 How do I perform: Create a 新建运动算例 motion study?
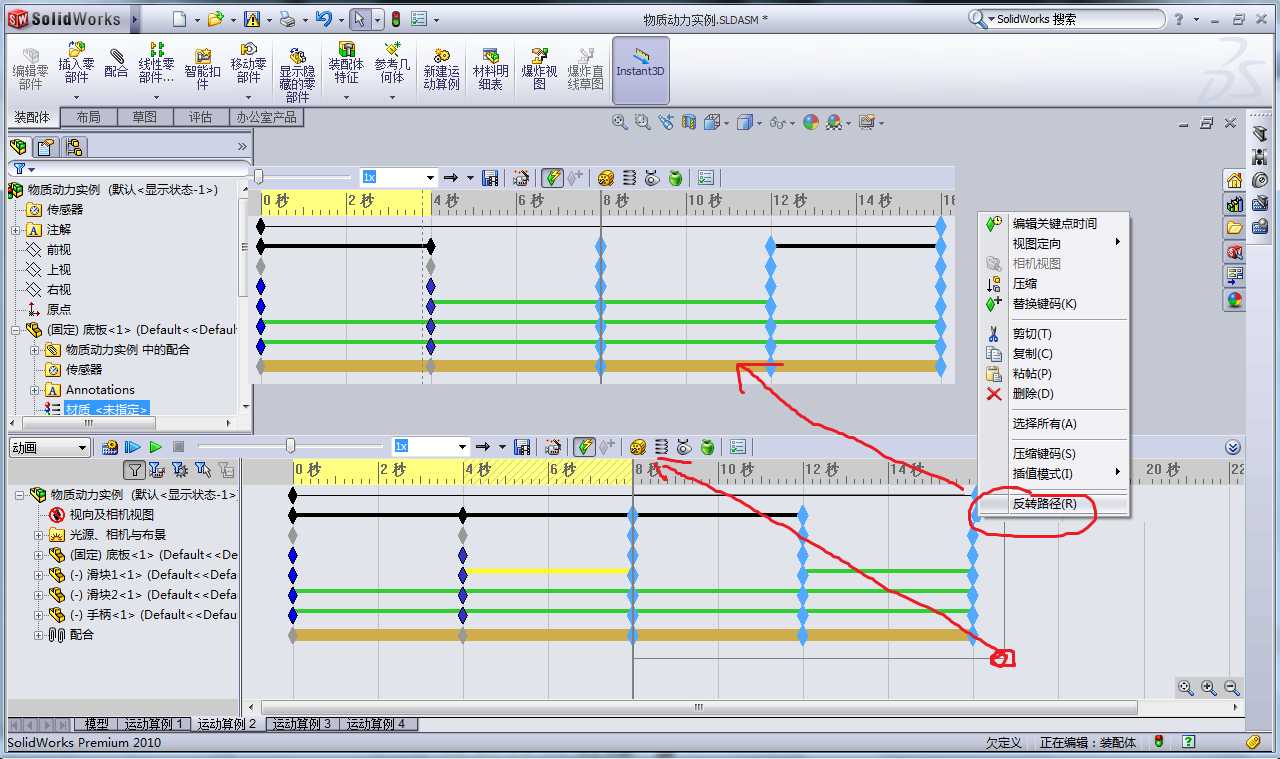click(x=441, y=68)
